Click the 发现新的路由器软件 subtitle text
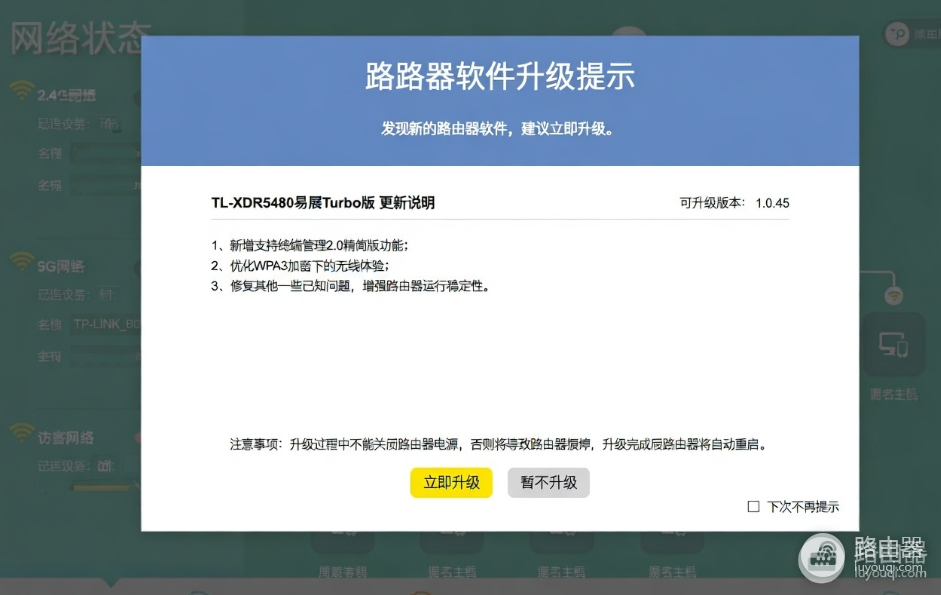The height and width of the screenshot is (595, 941). tap(498, 128)
